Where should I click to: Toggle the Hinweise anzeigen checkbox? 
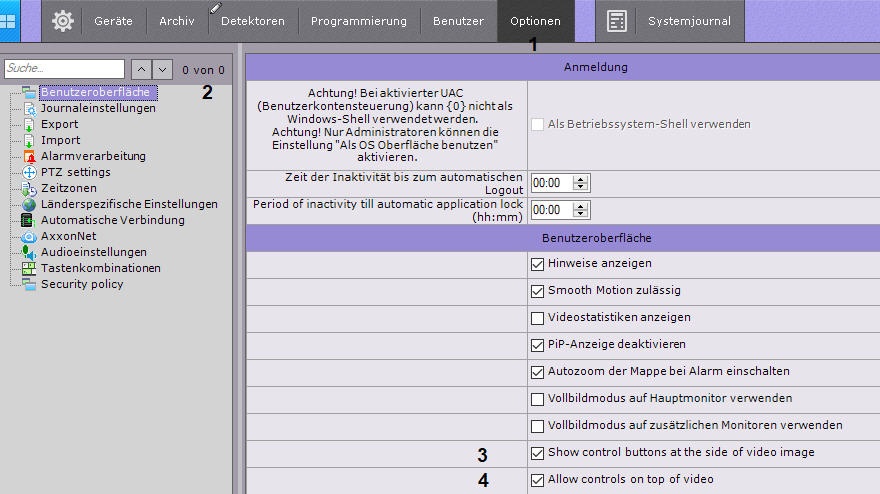(x=538, y=264)
